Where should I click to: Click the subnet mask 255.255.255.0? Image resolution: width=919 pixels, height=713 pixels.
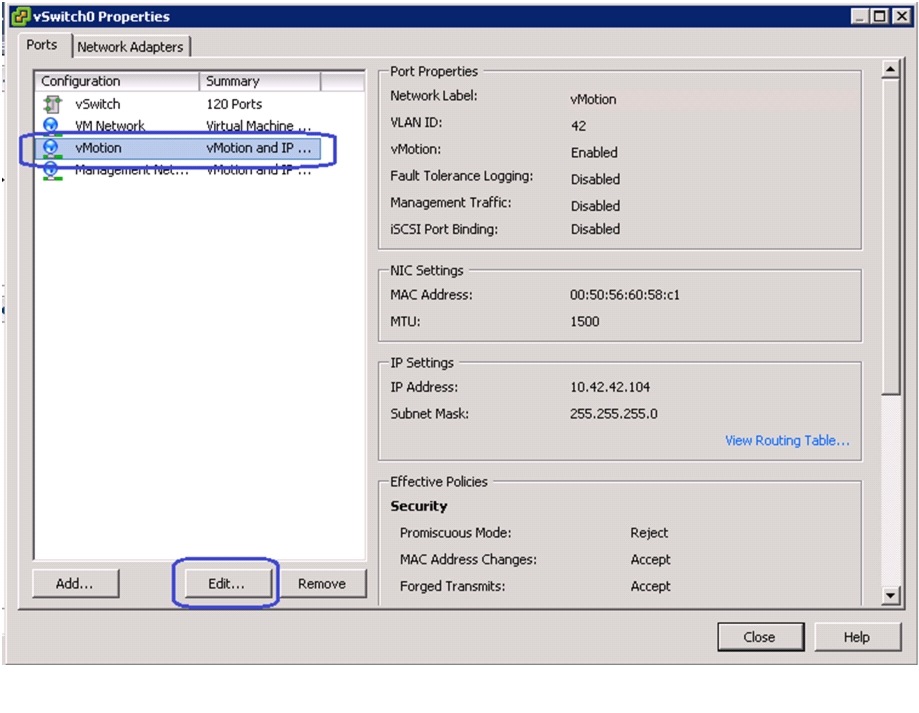click(614, 414)
